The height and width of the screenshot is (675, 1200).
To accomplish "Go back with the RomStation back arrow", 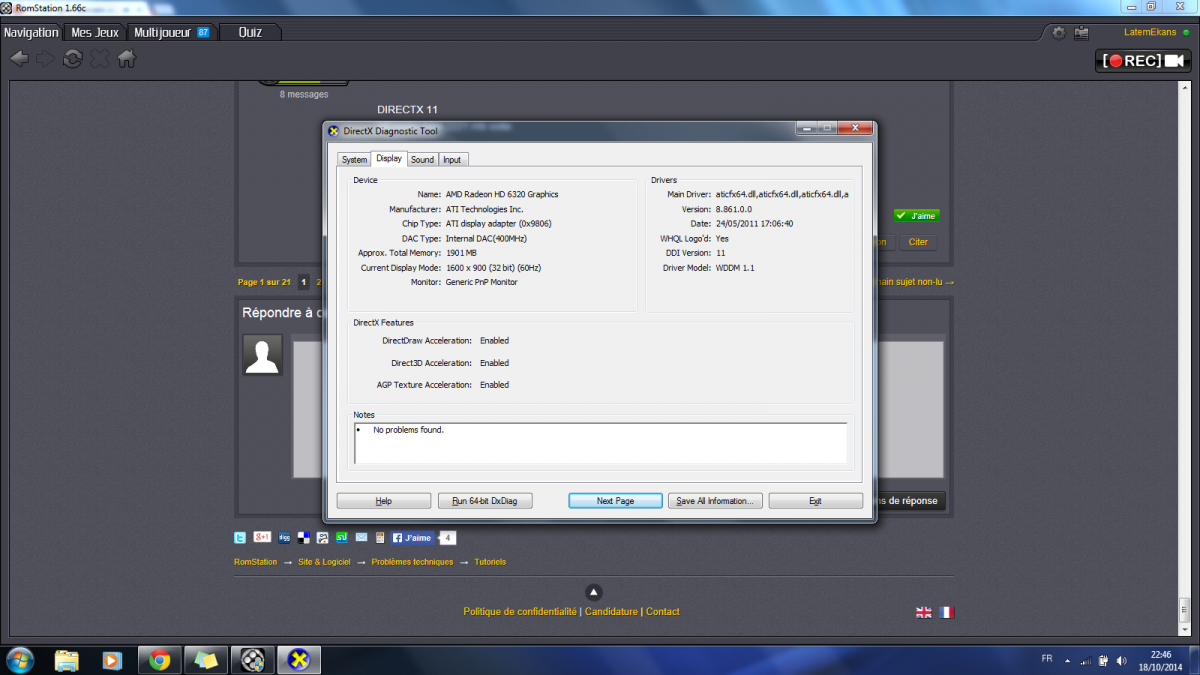I will coord(19,59).
